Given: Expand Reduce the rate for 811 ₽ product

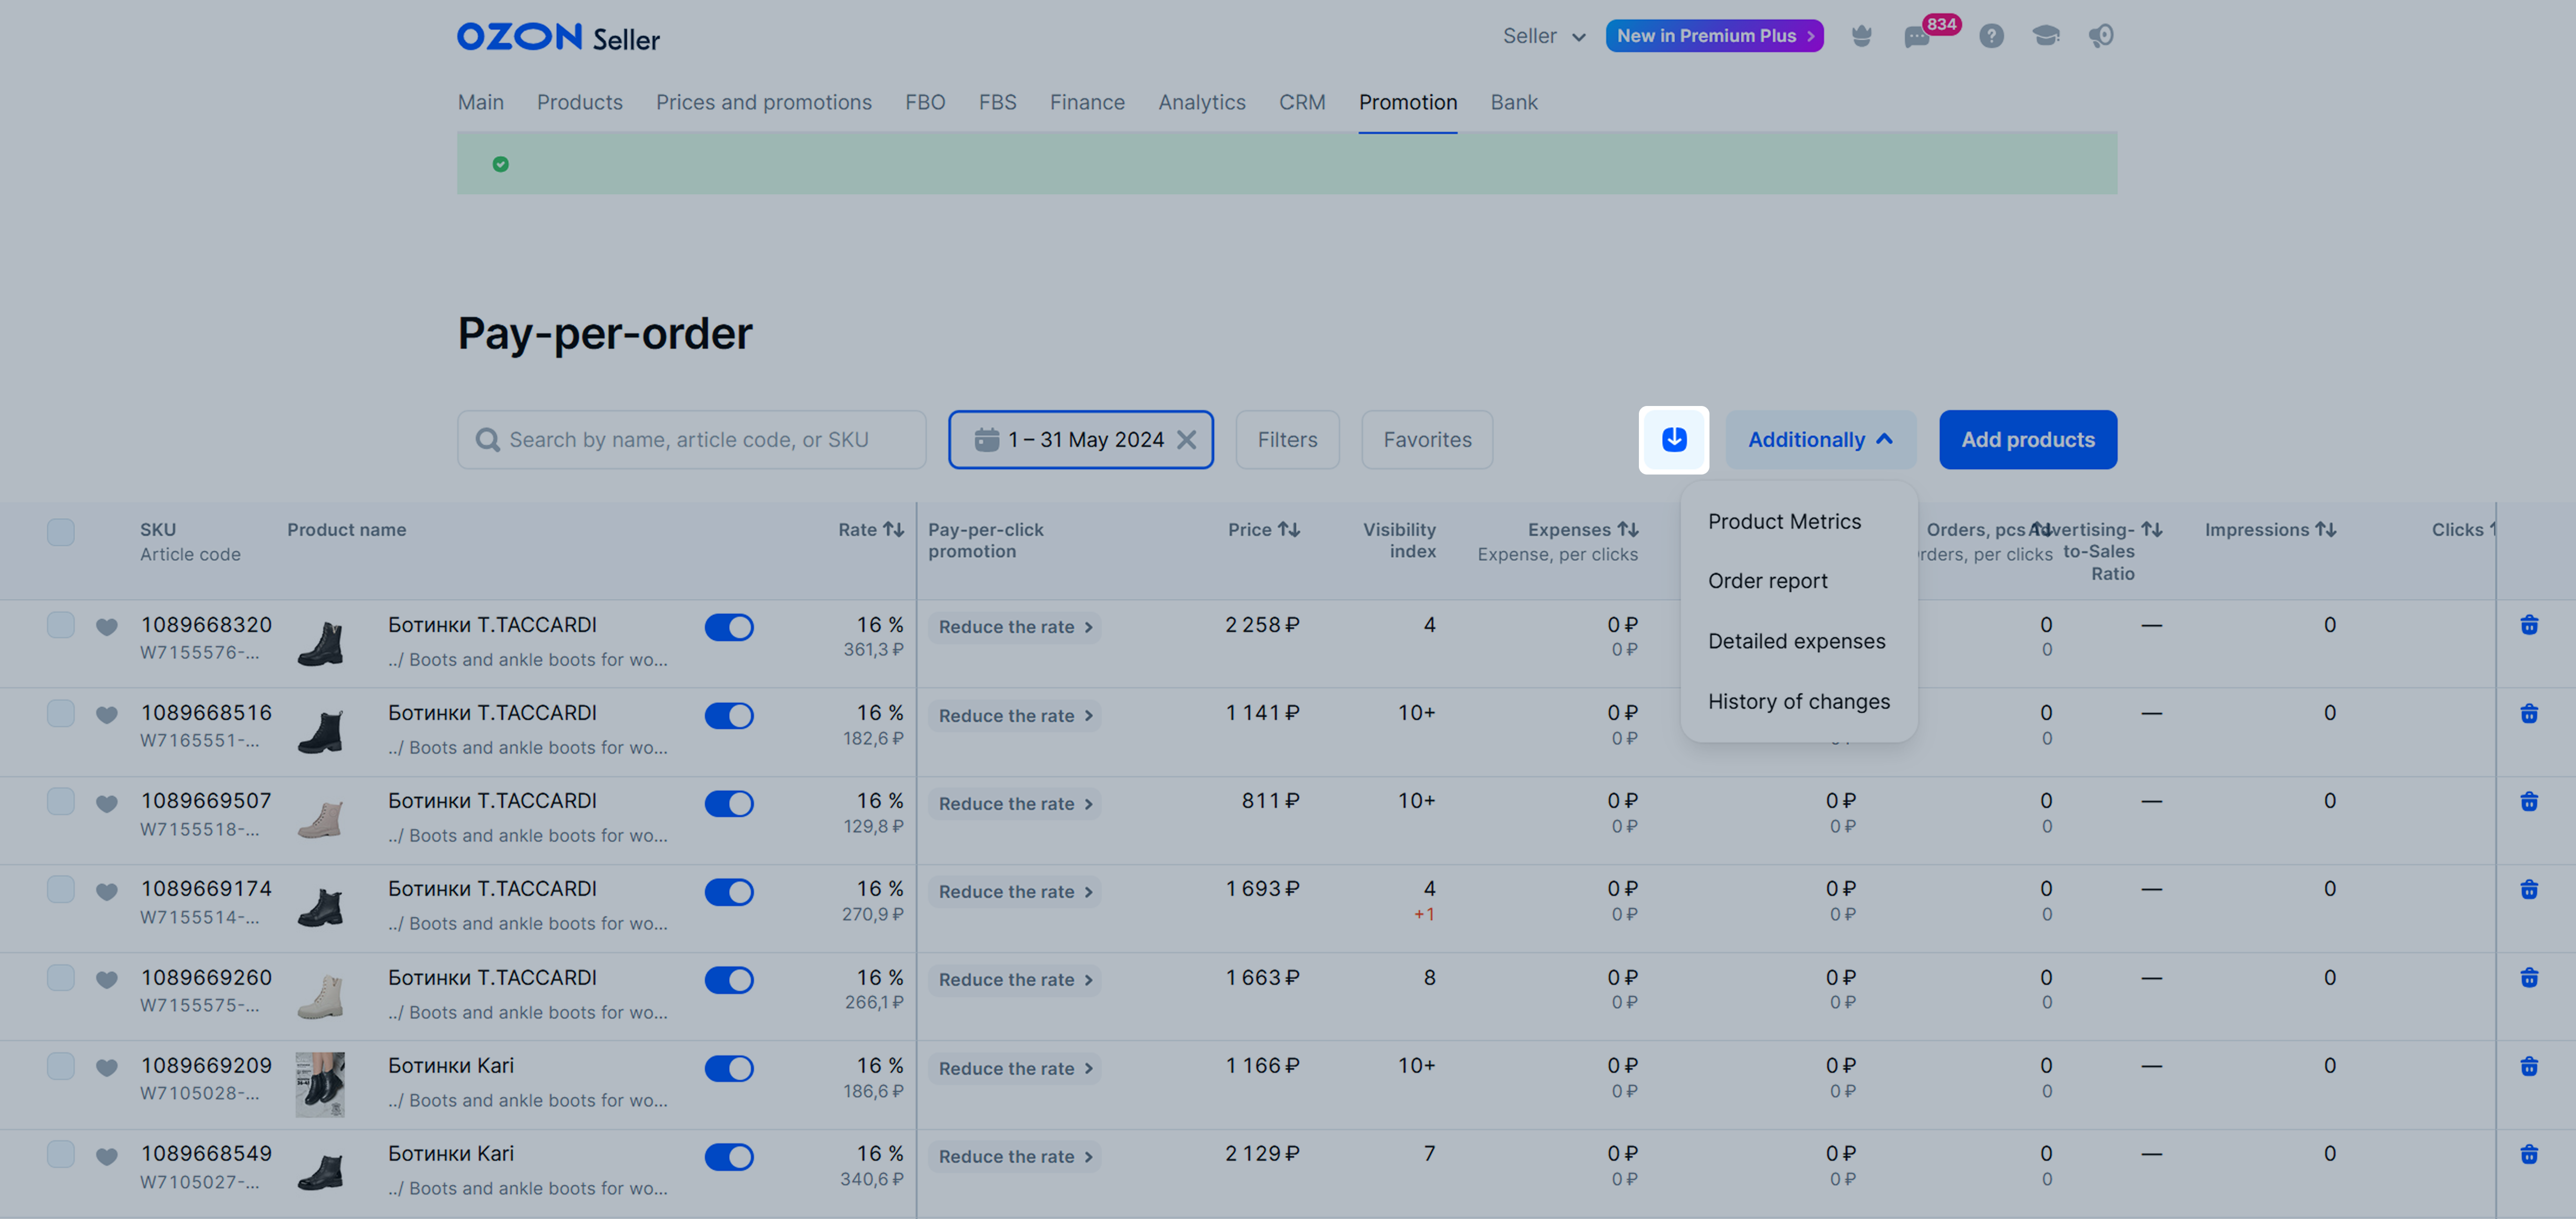Looking at the screenshot, I should coord(1014,804).
